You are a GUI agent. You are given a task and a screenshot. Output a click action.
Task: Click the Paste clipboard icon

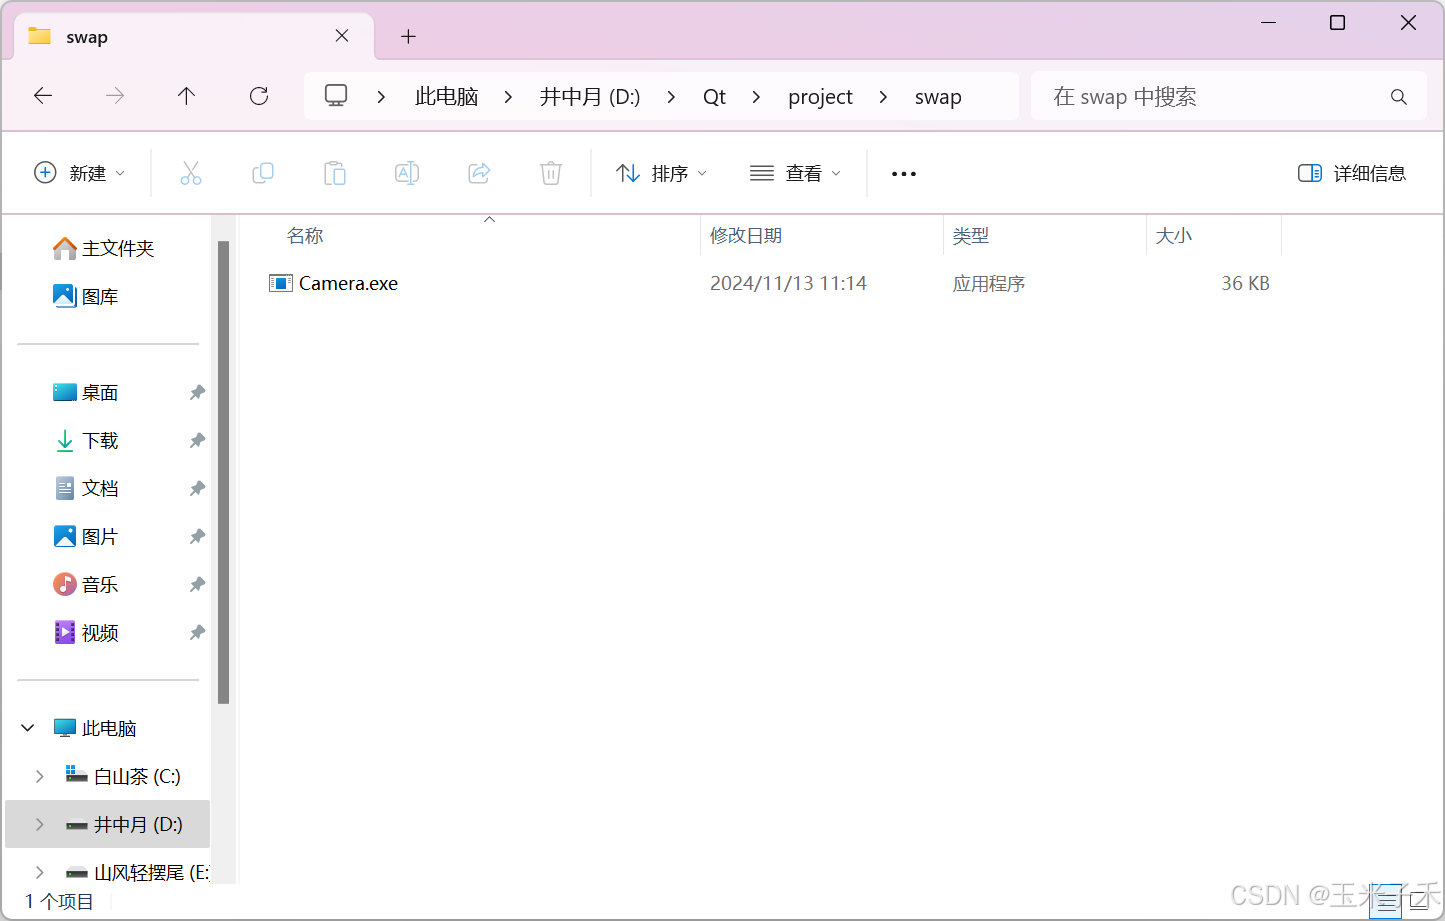pyautogui.click(x=335, y=173)
